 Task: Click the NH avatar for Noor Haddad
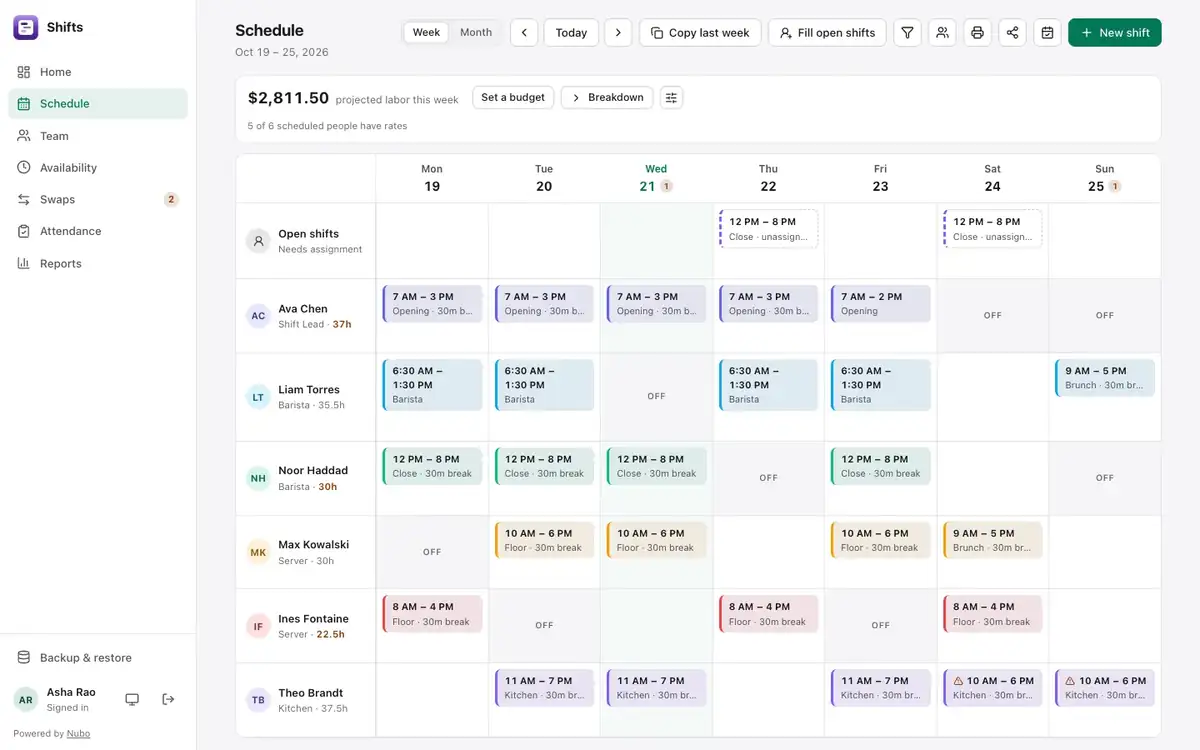(258, 478)
